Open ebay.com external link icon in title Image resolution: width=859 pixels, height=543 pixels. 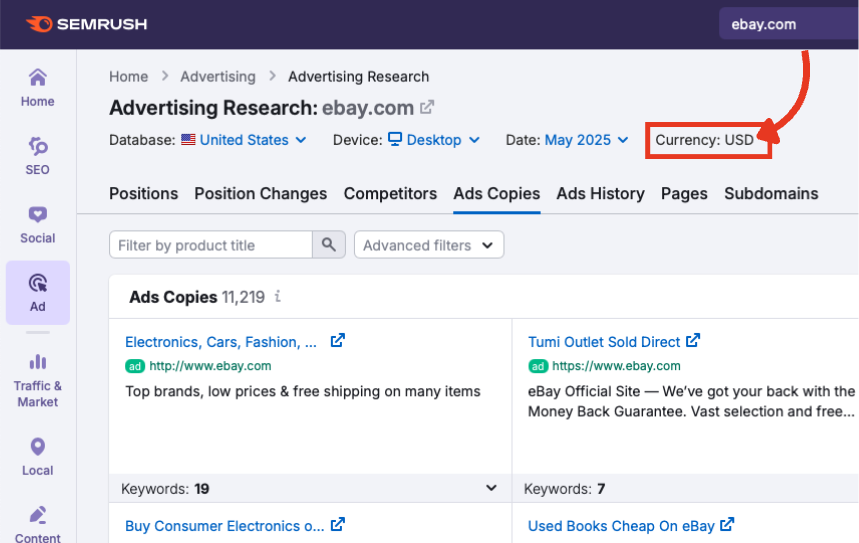coord(427,107)
